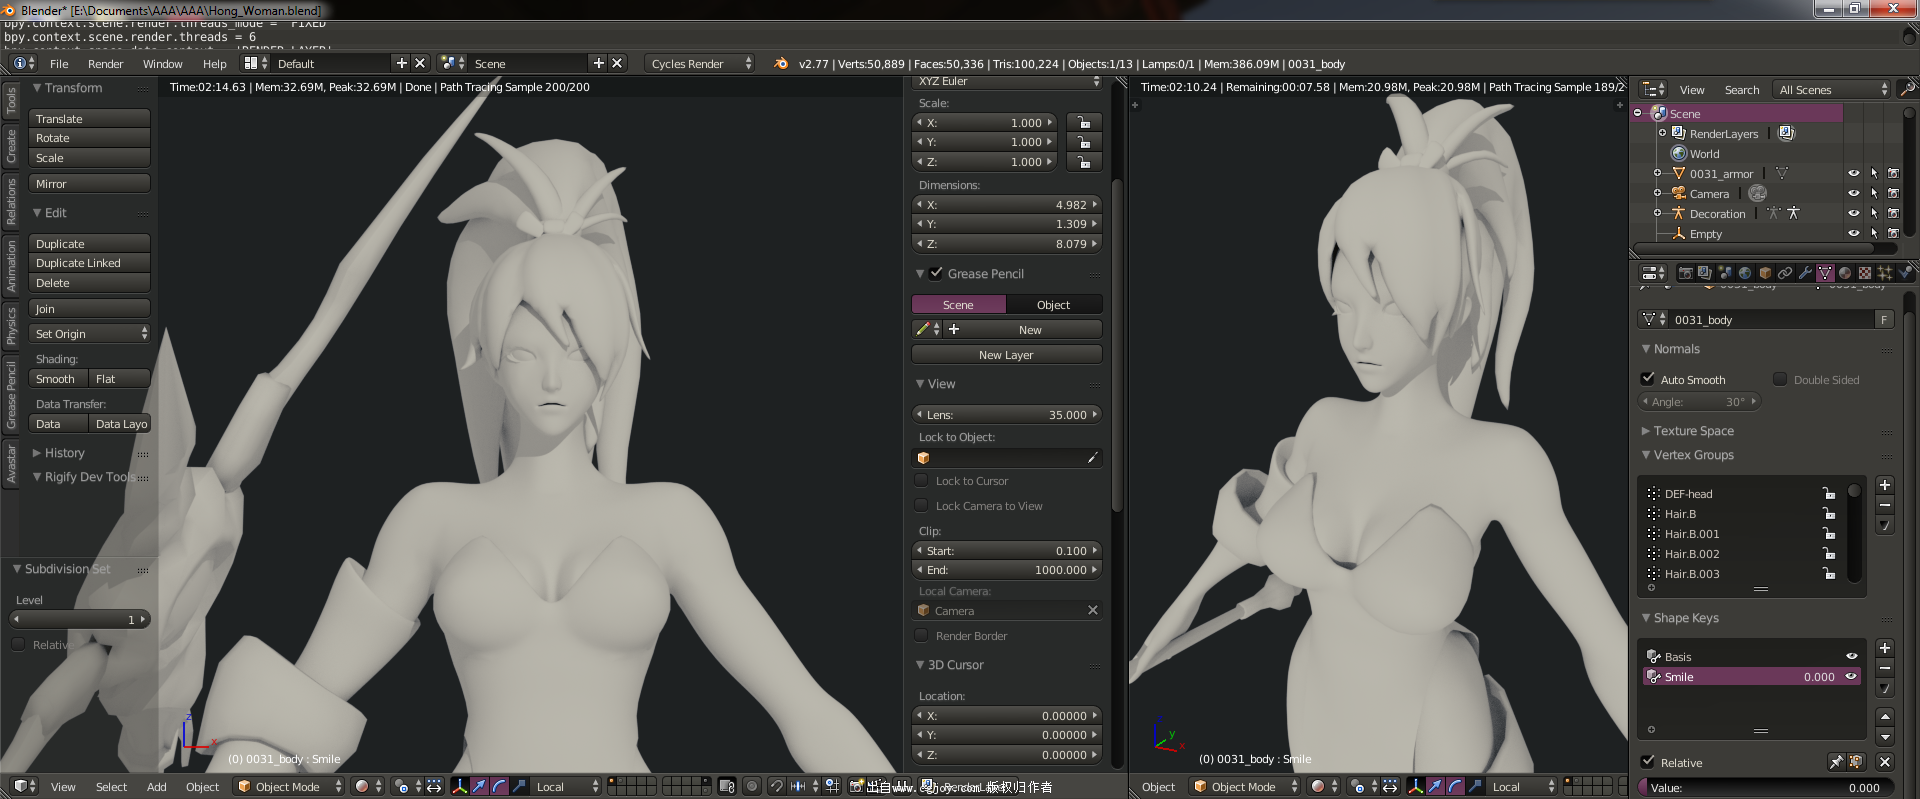Move shape key up arrow
1920x799 pixels.
(1885, 717)
